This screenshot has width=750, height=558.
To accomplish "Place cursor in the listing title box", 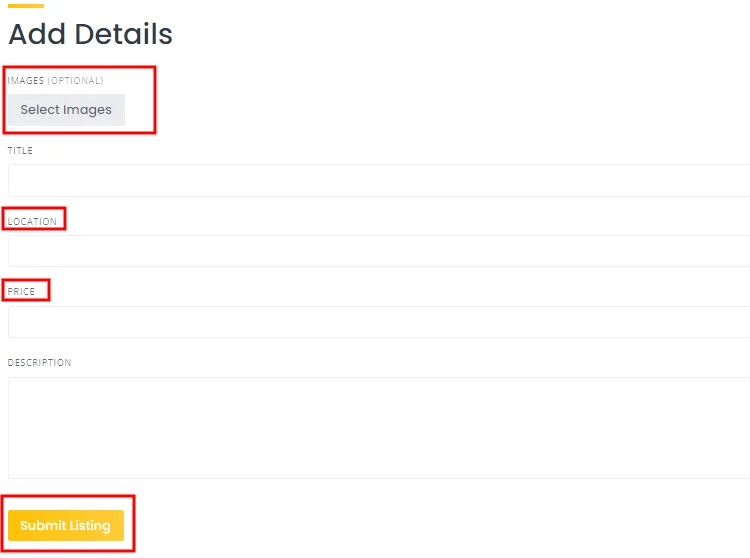I will point(378,181).
